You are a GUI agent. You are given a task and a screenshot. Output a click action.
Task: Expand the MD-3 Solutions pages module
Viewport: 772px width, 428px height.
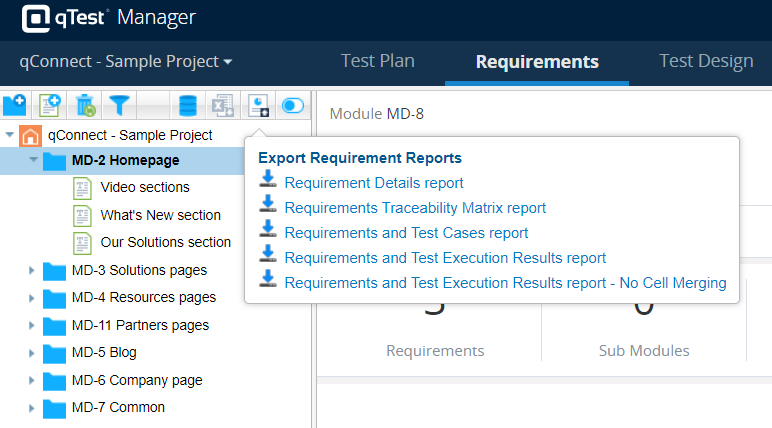click(32, 270)
